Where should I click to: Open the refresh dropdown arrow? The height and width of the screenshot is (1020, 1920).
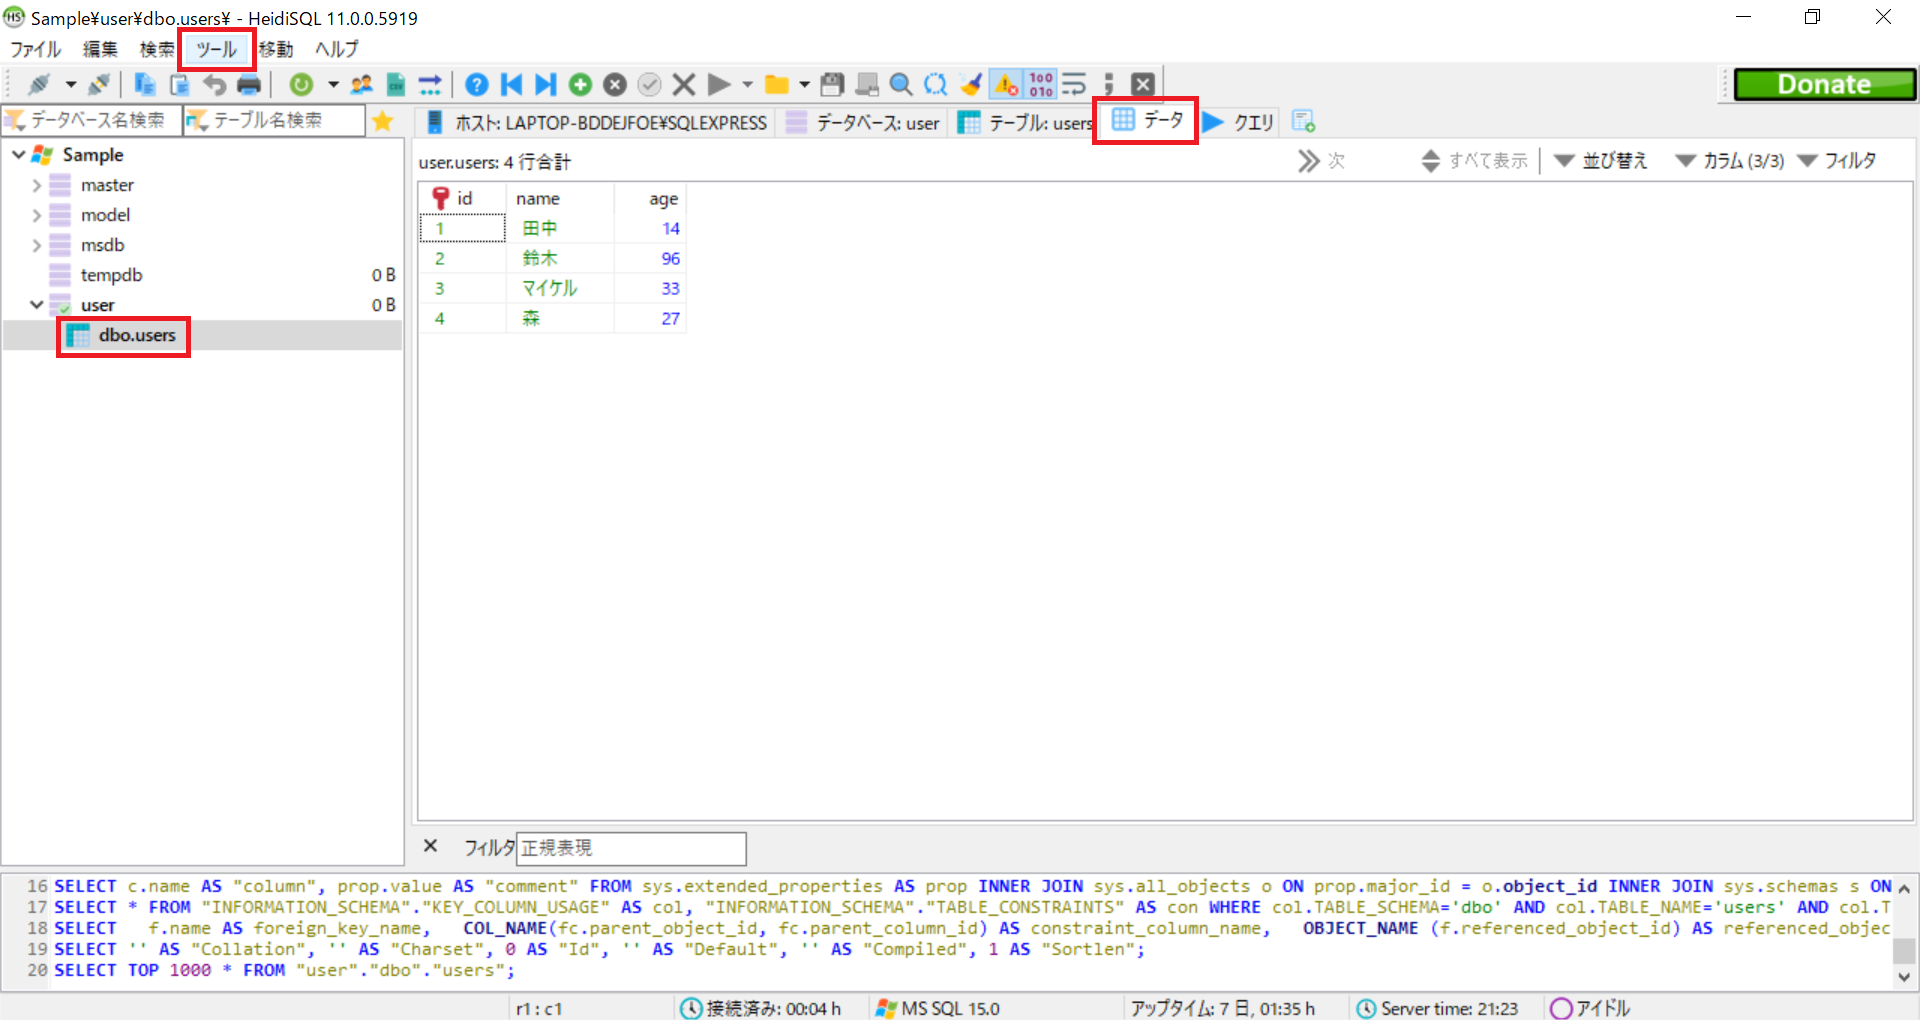[333, 85]
